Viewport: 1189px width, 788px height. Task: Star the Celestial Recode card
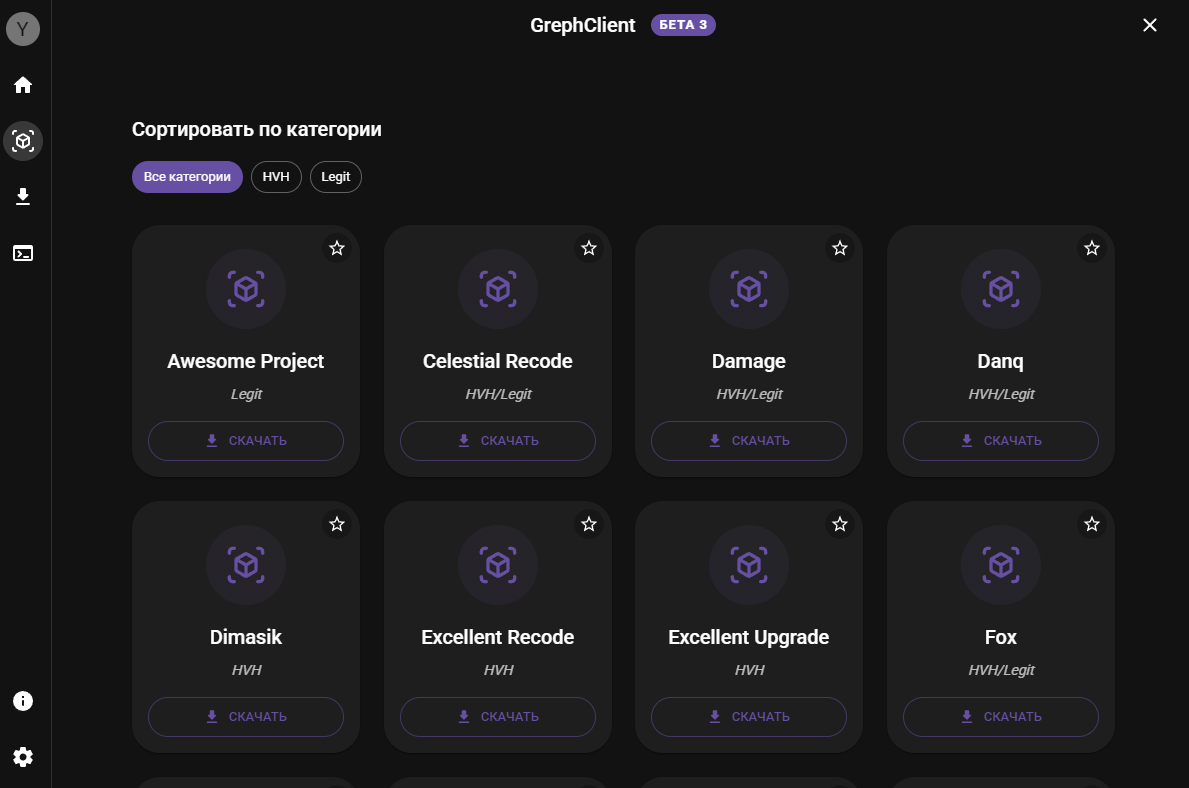(x=589, y=248)
